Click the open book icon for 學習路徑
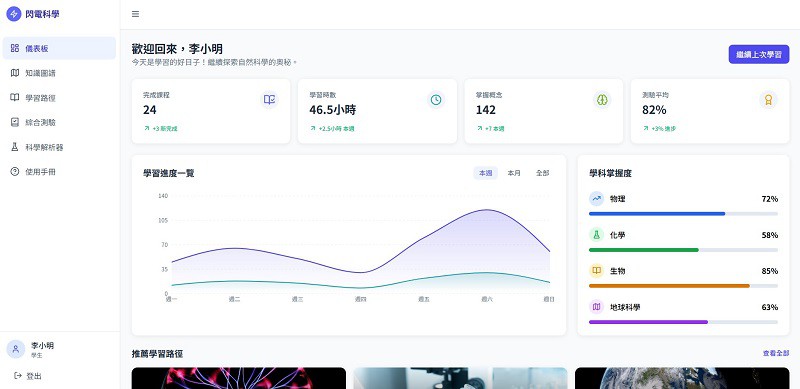The height and width of the screenshot is (389, 800). (x=15, y=98)
